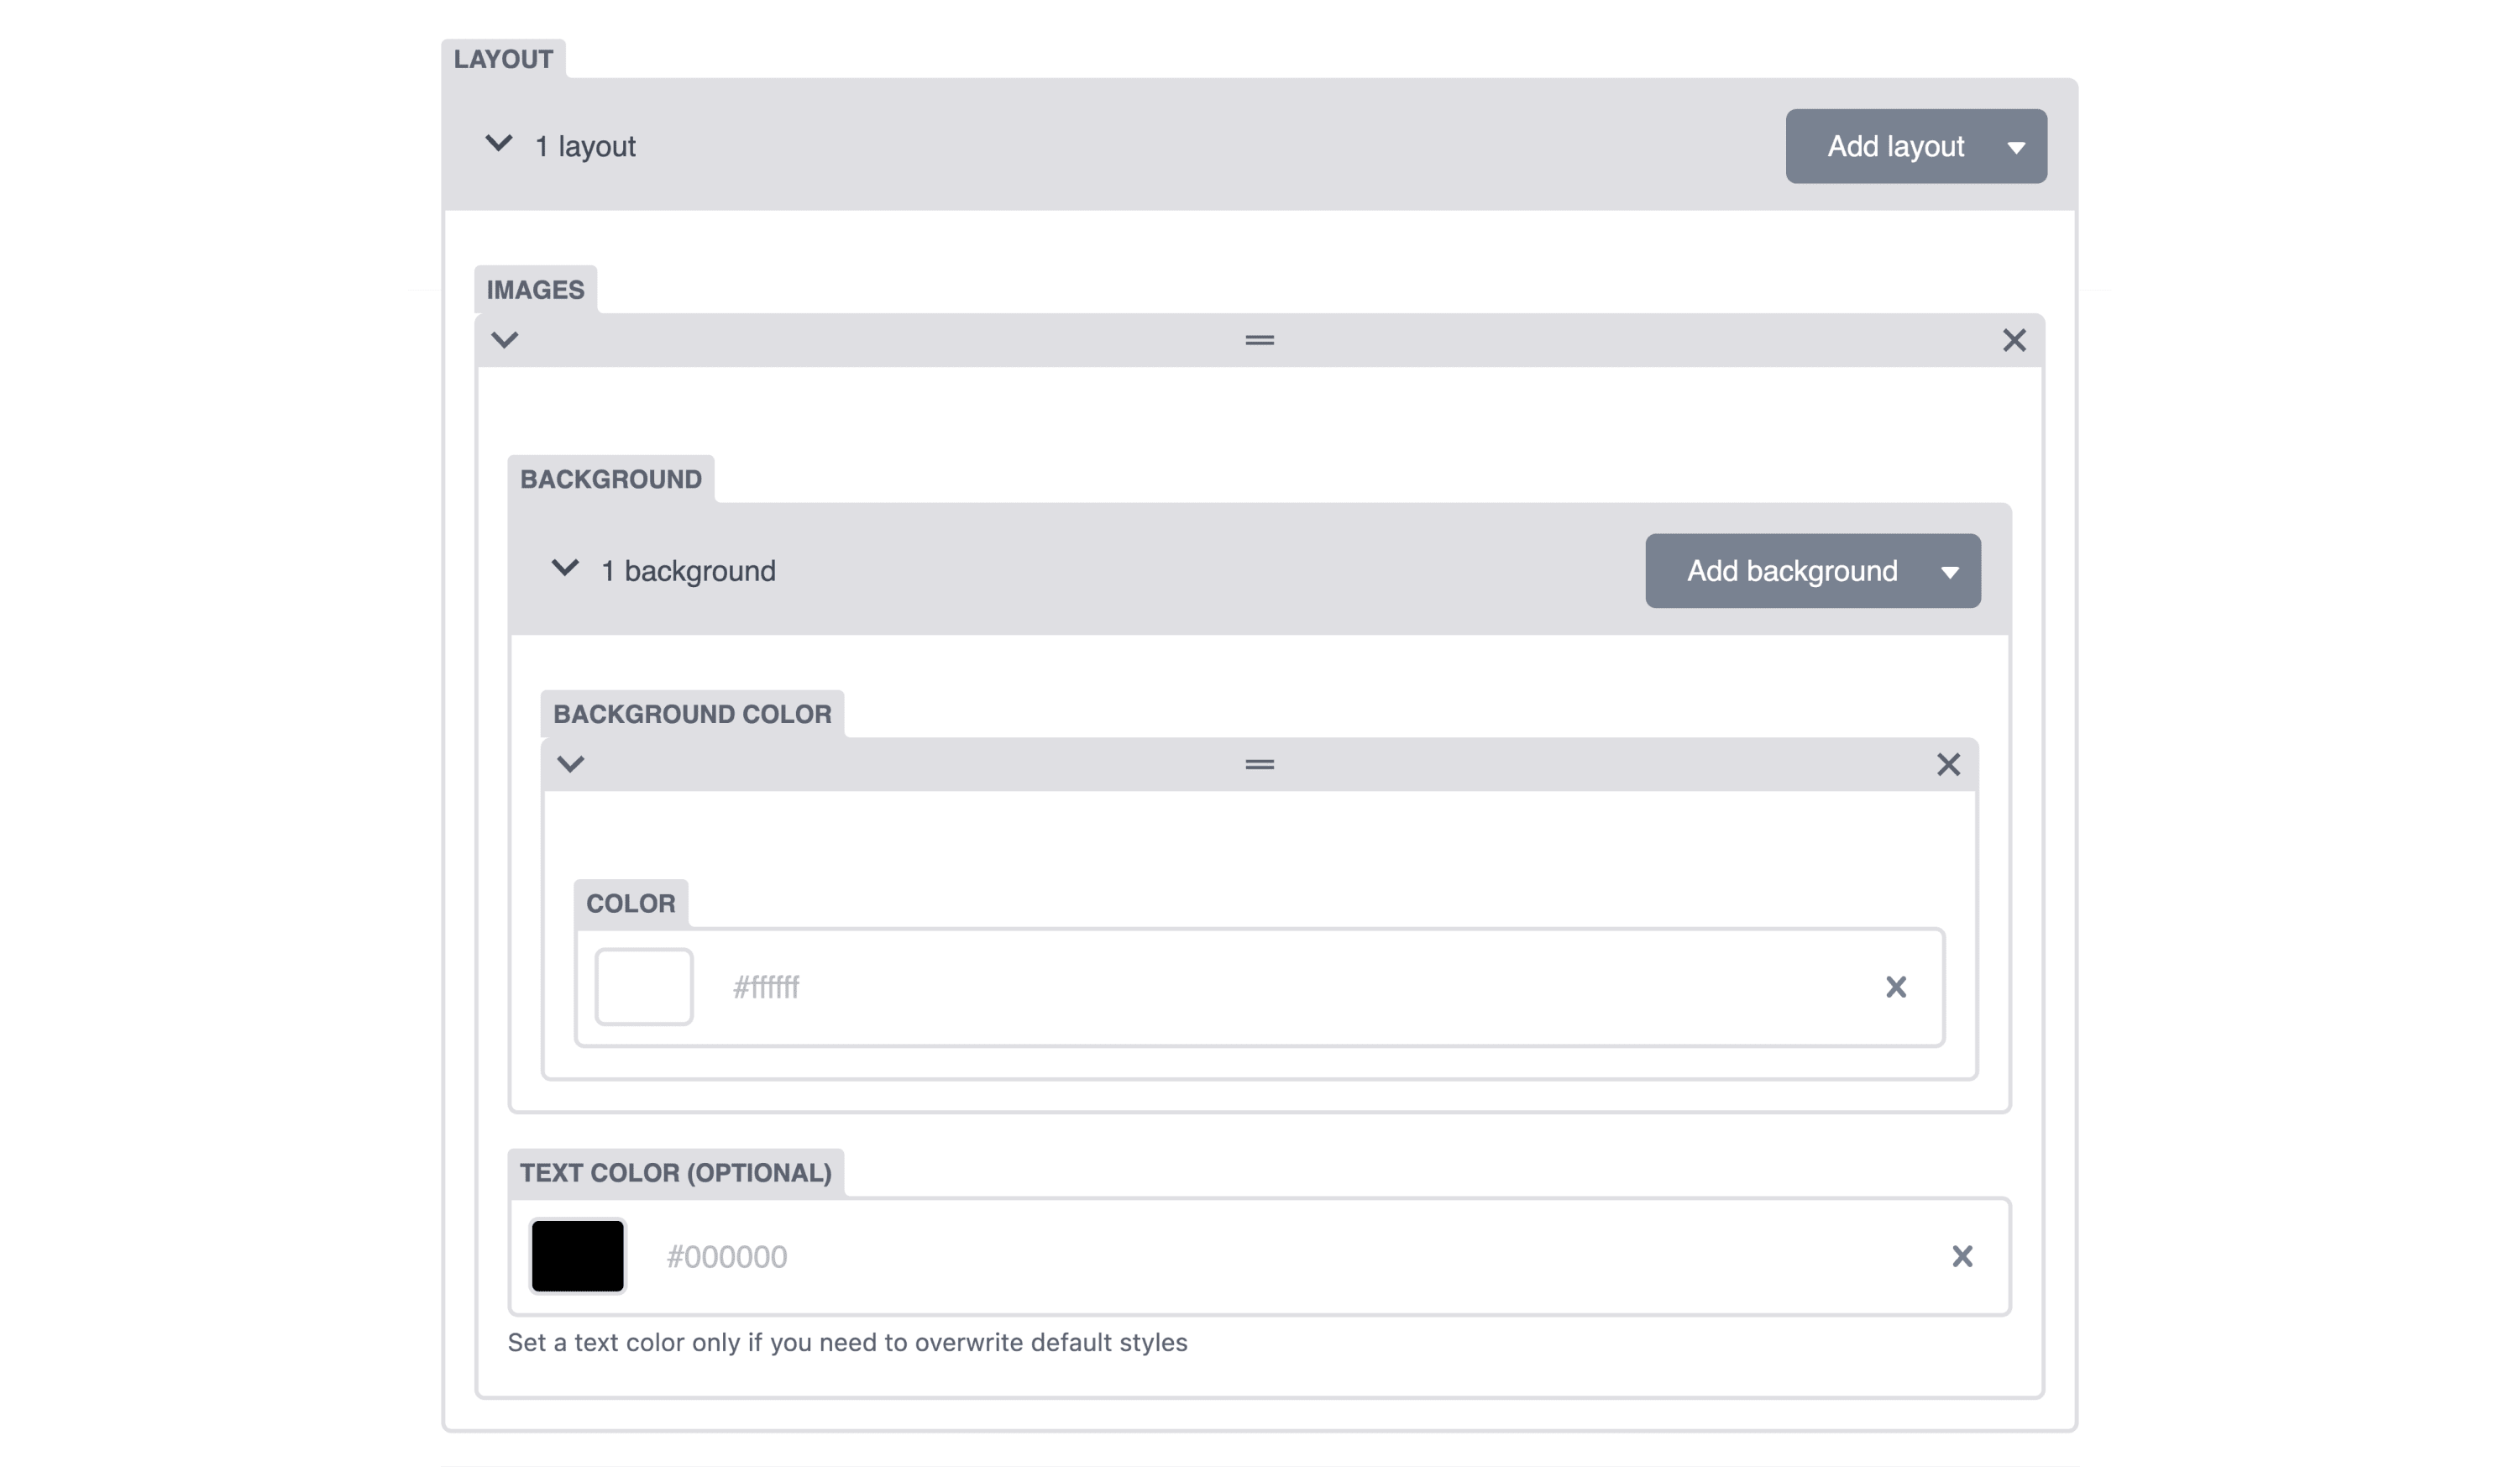The width and height of the screenshot is (2520, 1467).
Task: Collapse the Background Color item chevron
Action: tap(570, 764)
